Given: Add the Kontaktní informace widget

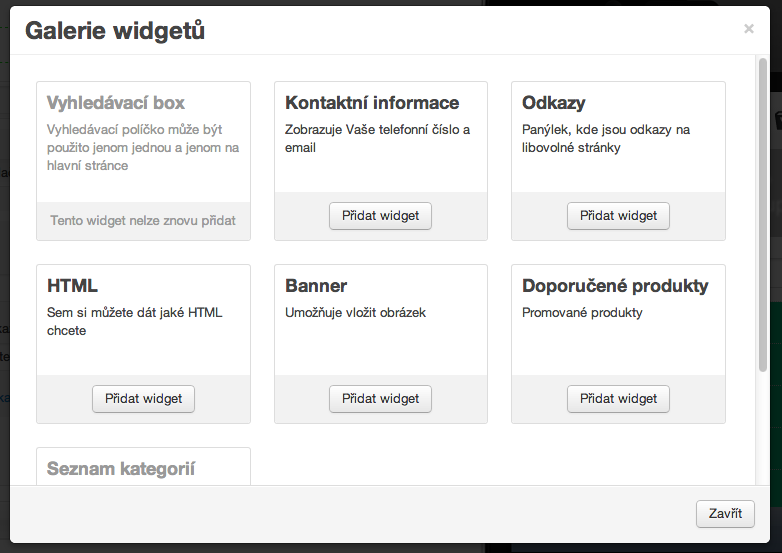Looking at the screenshot, I should click(380, 216).
